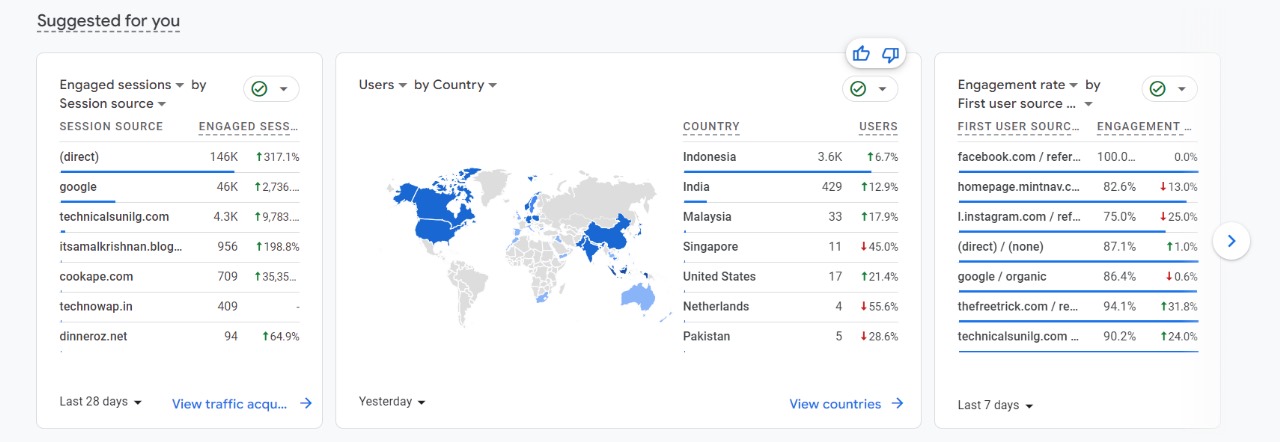1280x442 pixels.
Task: Select the technicalsunilg.com session source row
Action: tap(180, 217)
